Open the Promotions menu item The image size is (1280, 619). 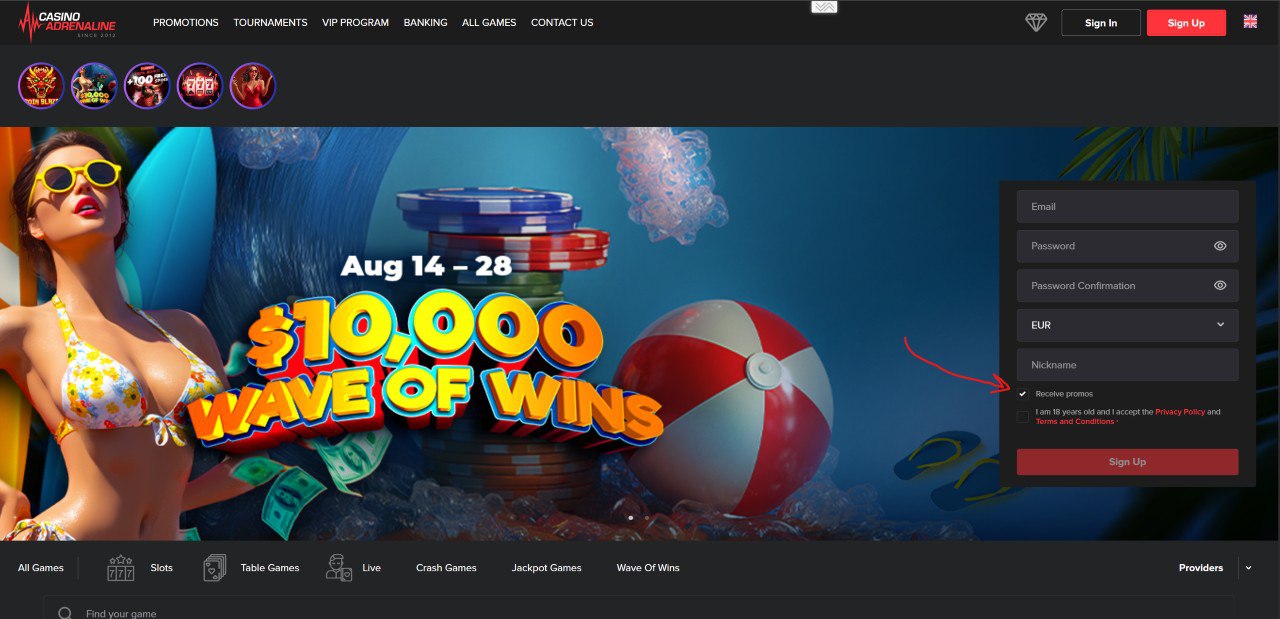[186, 22]
